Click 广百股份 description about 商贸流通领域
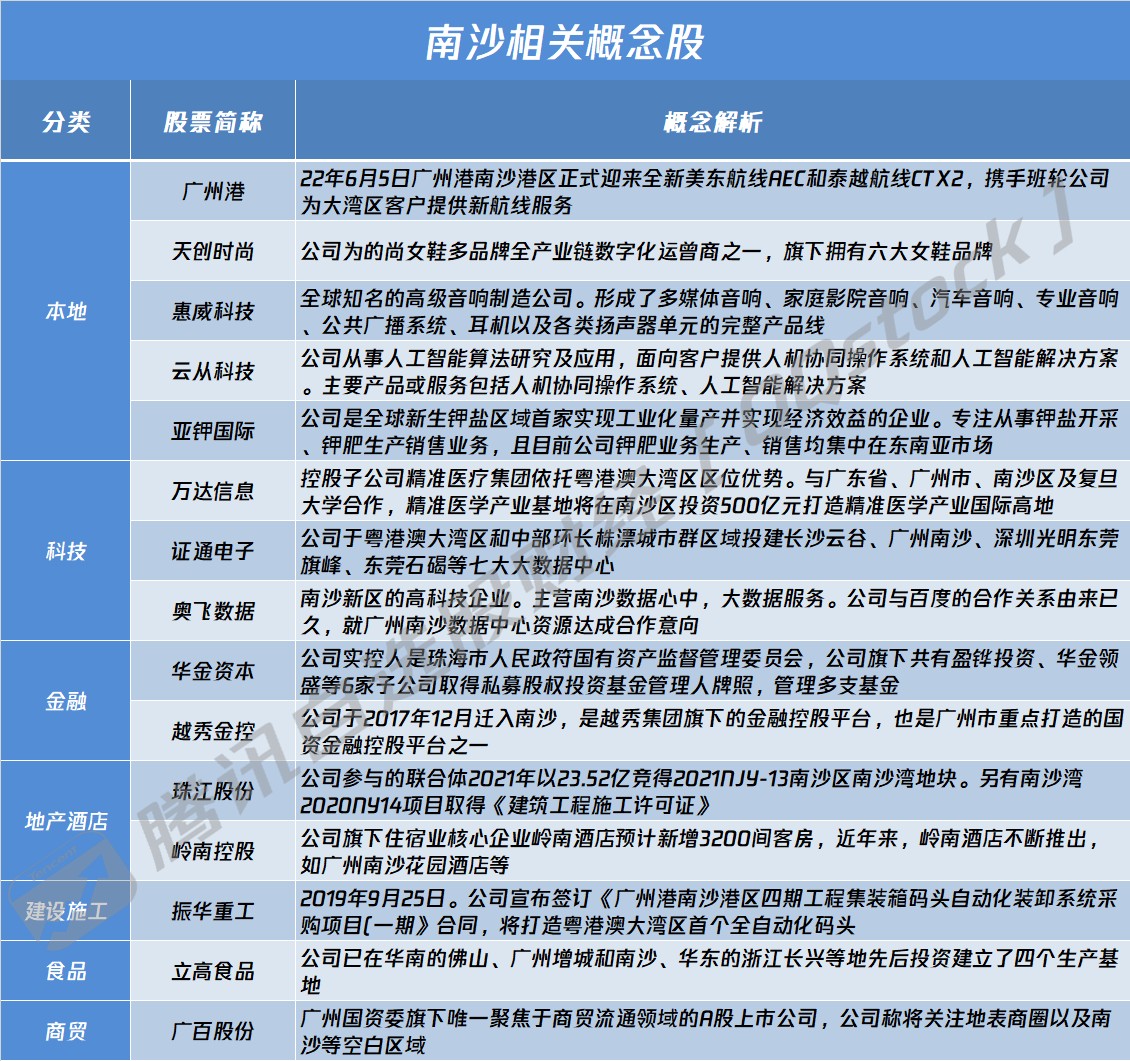The width and height of the screenshot is (1130, 1061). pyautogui.click(x=706, y=1031)
